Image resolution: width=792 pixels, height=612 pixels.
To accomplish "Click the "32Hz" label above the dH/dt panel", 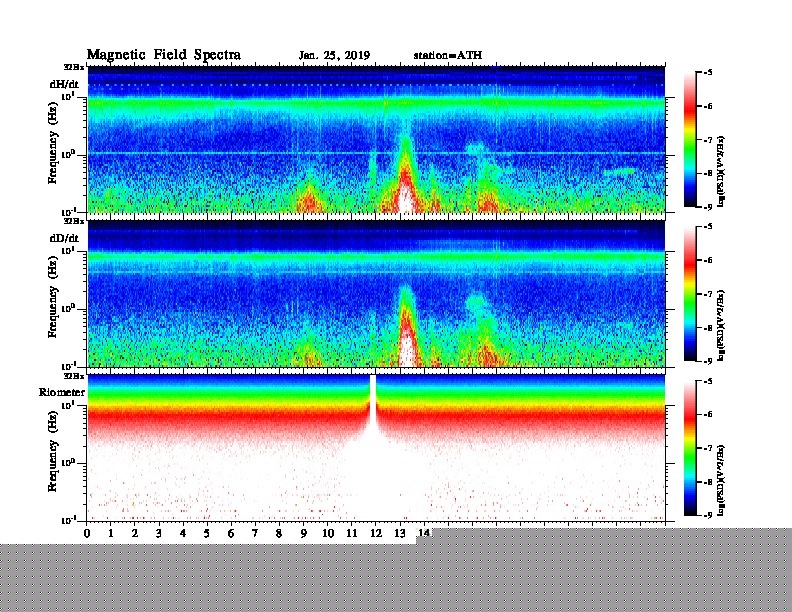I will (x=74, y=67).
